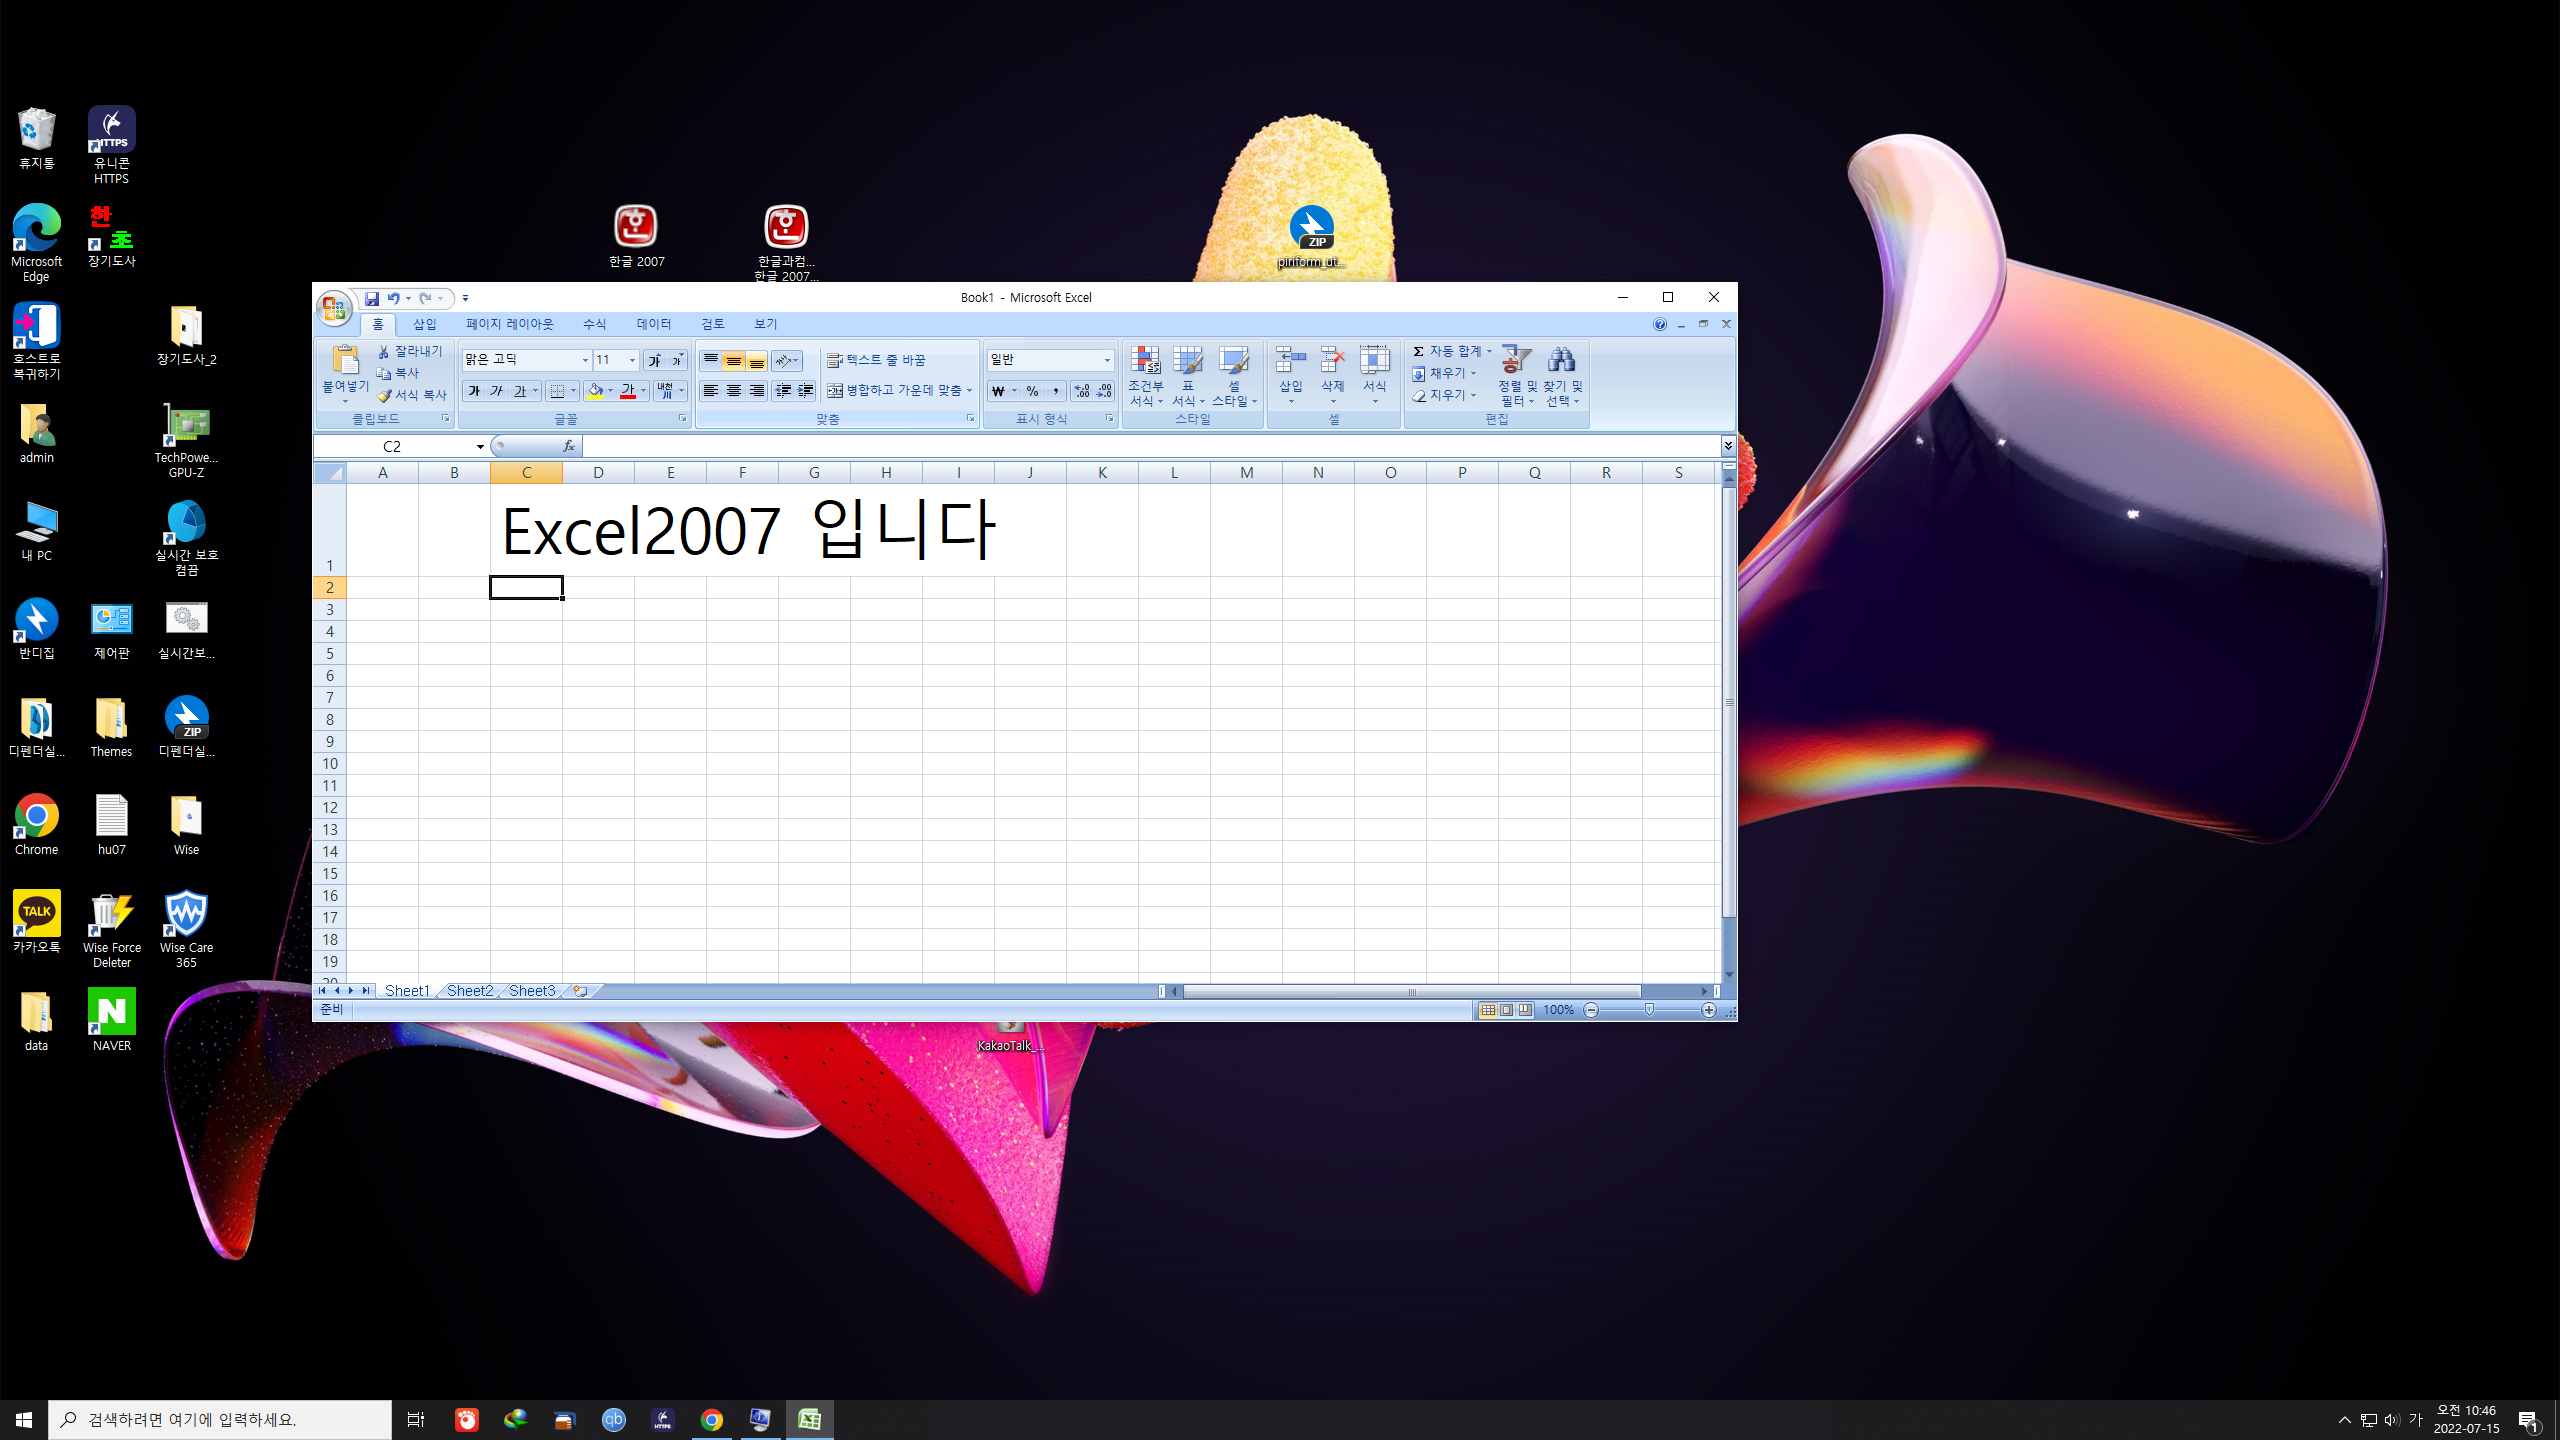Switch to the 수식 (Formulas) tab
The width and height of the screenshot is (2560, 1440).
(x=594, y=324)
